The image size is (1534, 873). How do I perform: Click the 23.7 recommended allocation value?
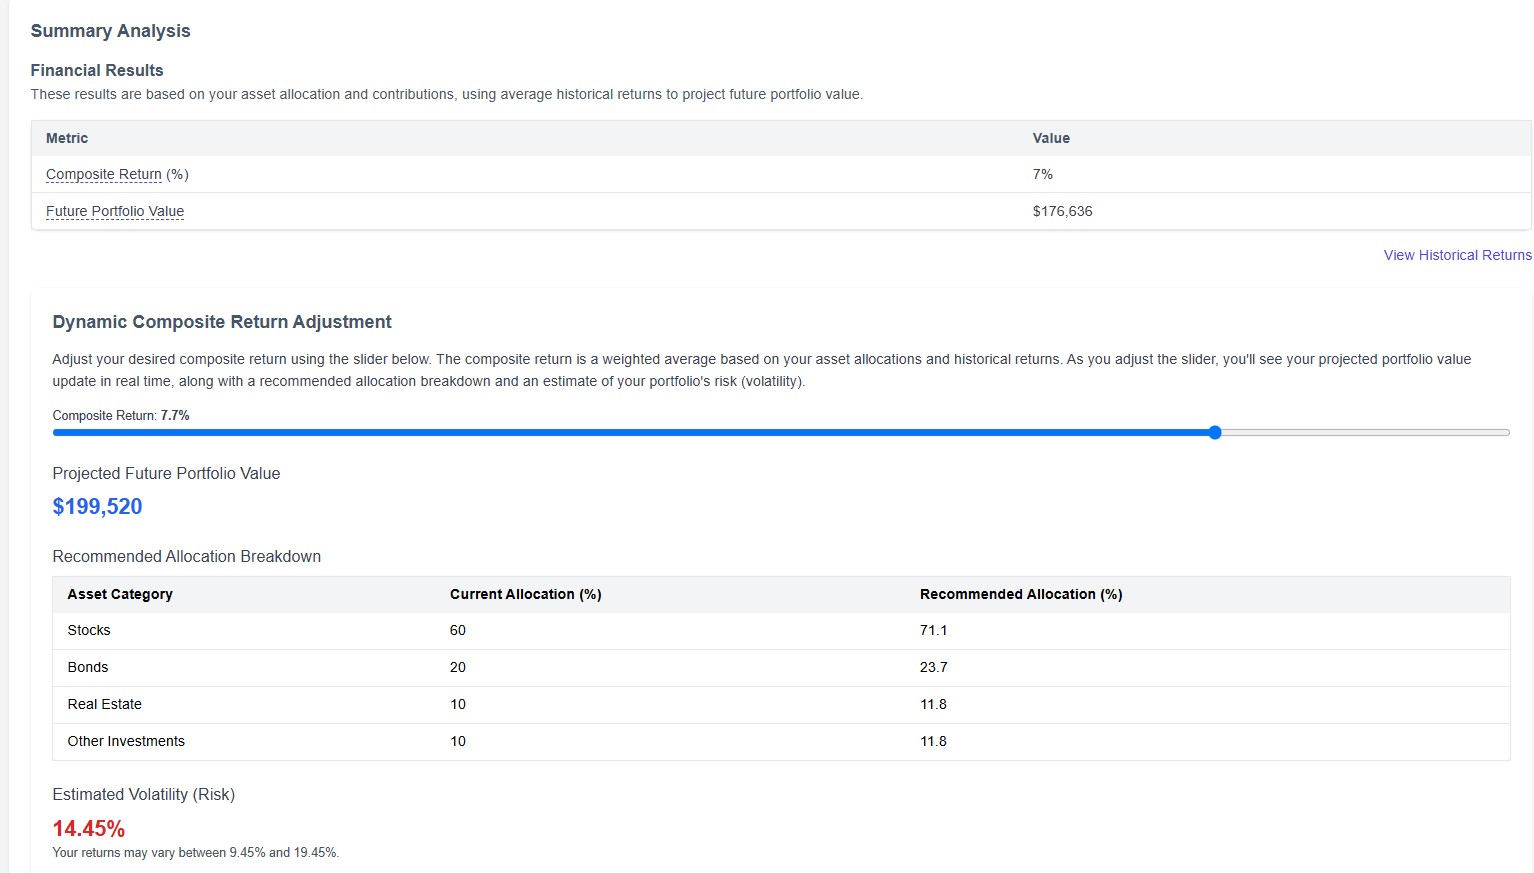pyautogui.click(x=933, y=667)
